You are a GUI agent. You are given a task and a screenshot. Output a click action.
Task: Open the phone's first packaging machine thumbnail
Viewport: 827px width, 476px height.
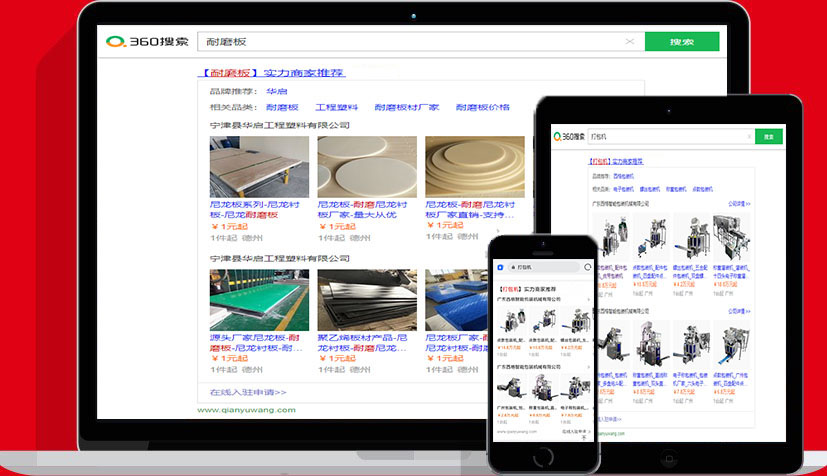pos(510,320)
